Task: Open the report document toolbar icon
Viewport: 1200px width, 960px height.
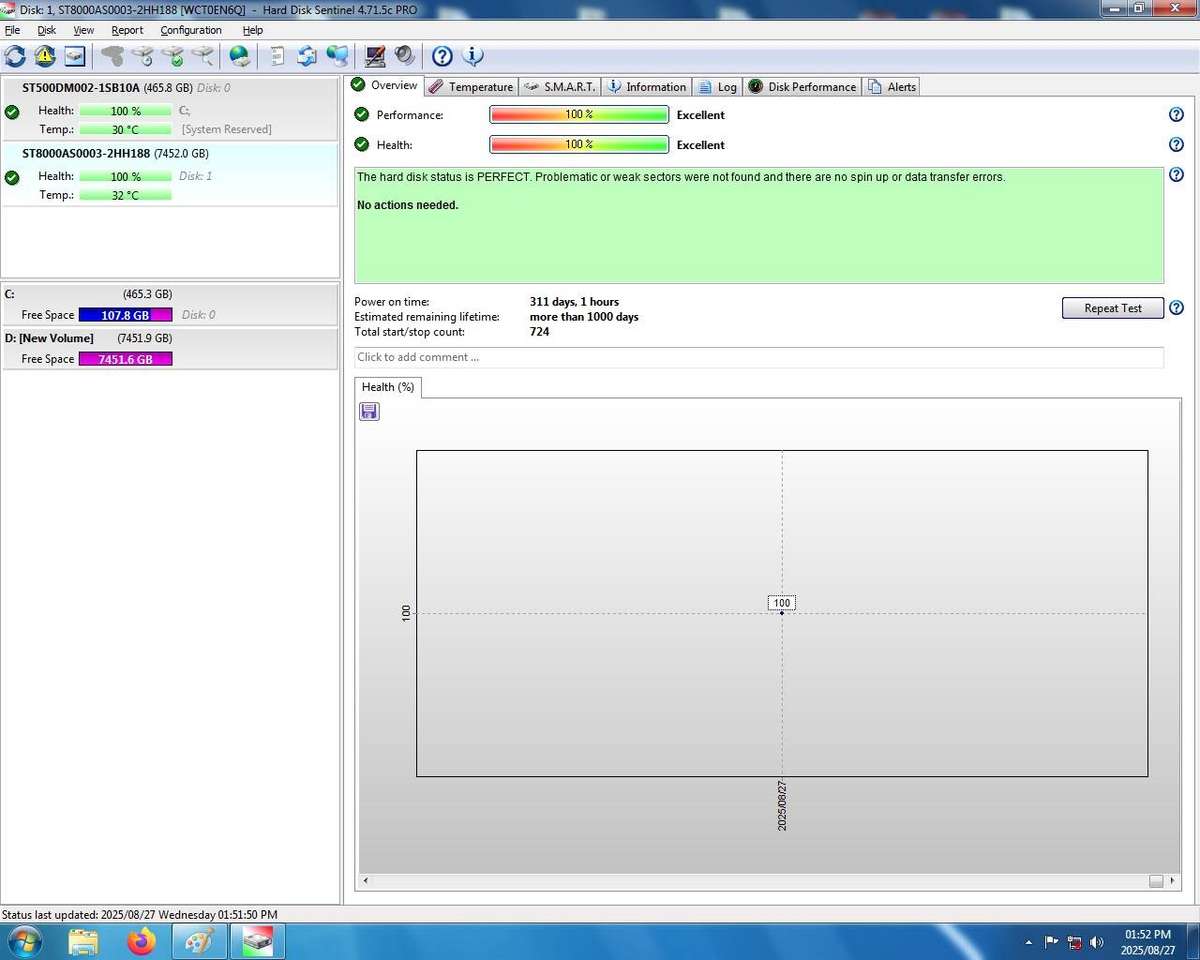Action: click(278, 56)
